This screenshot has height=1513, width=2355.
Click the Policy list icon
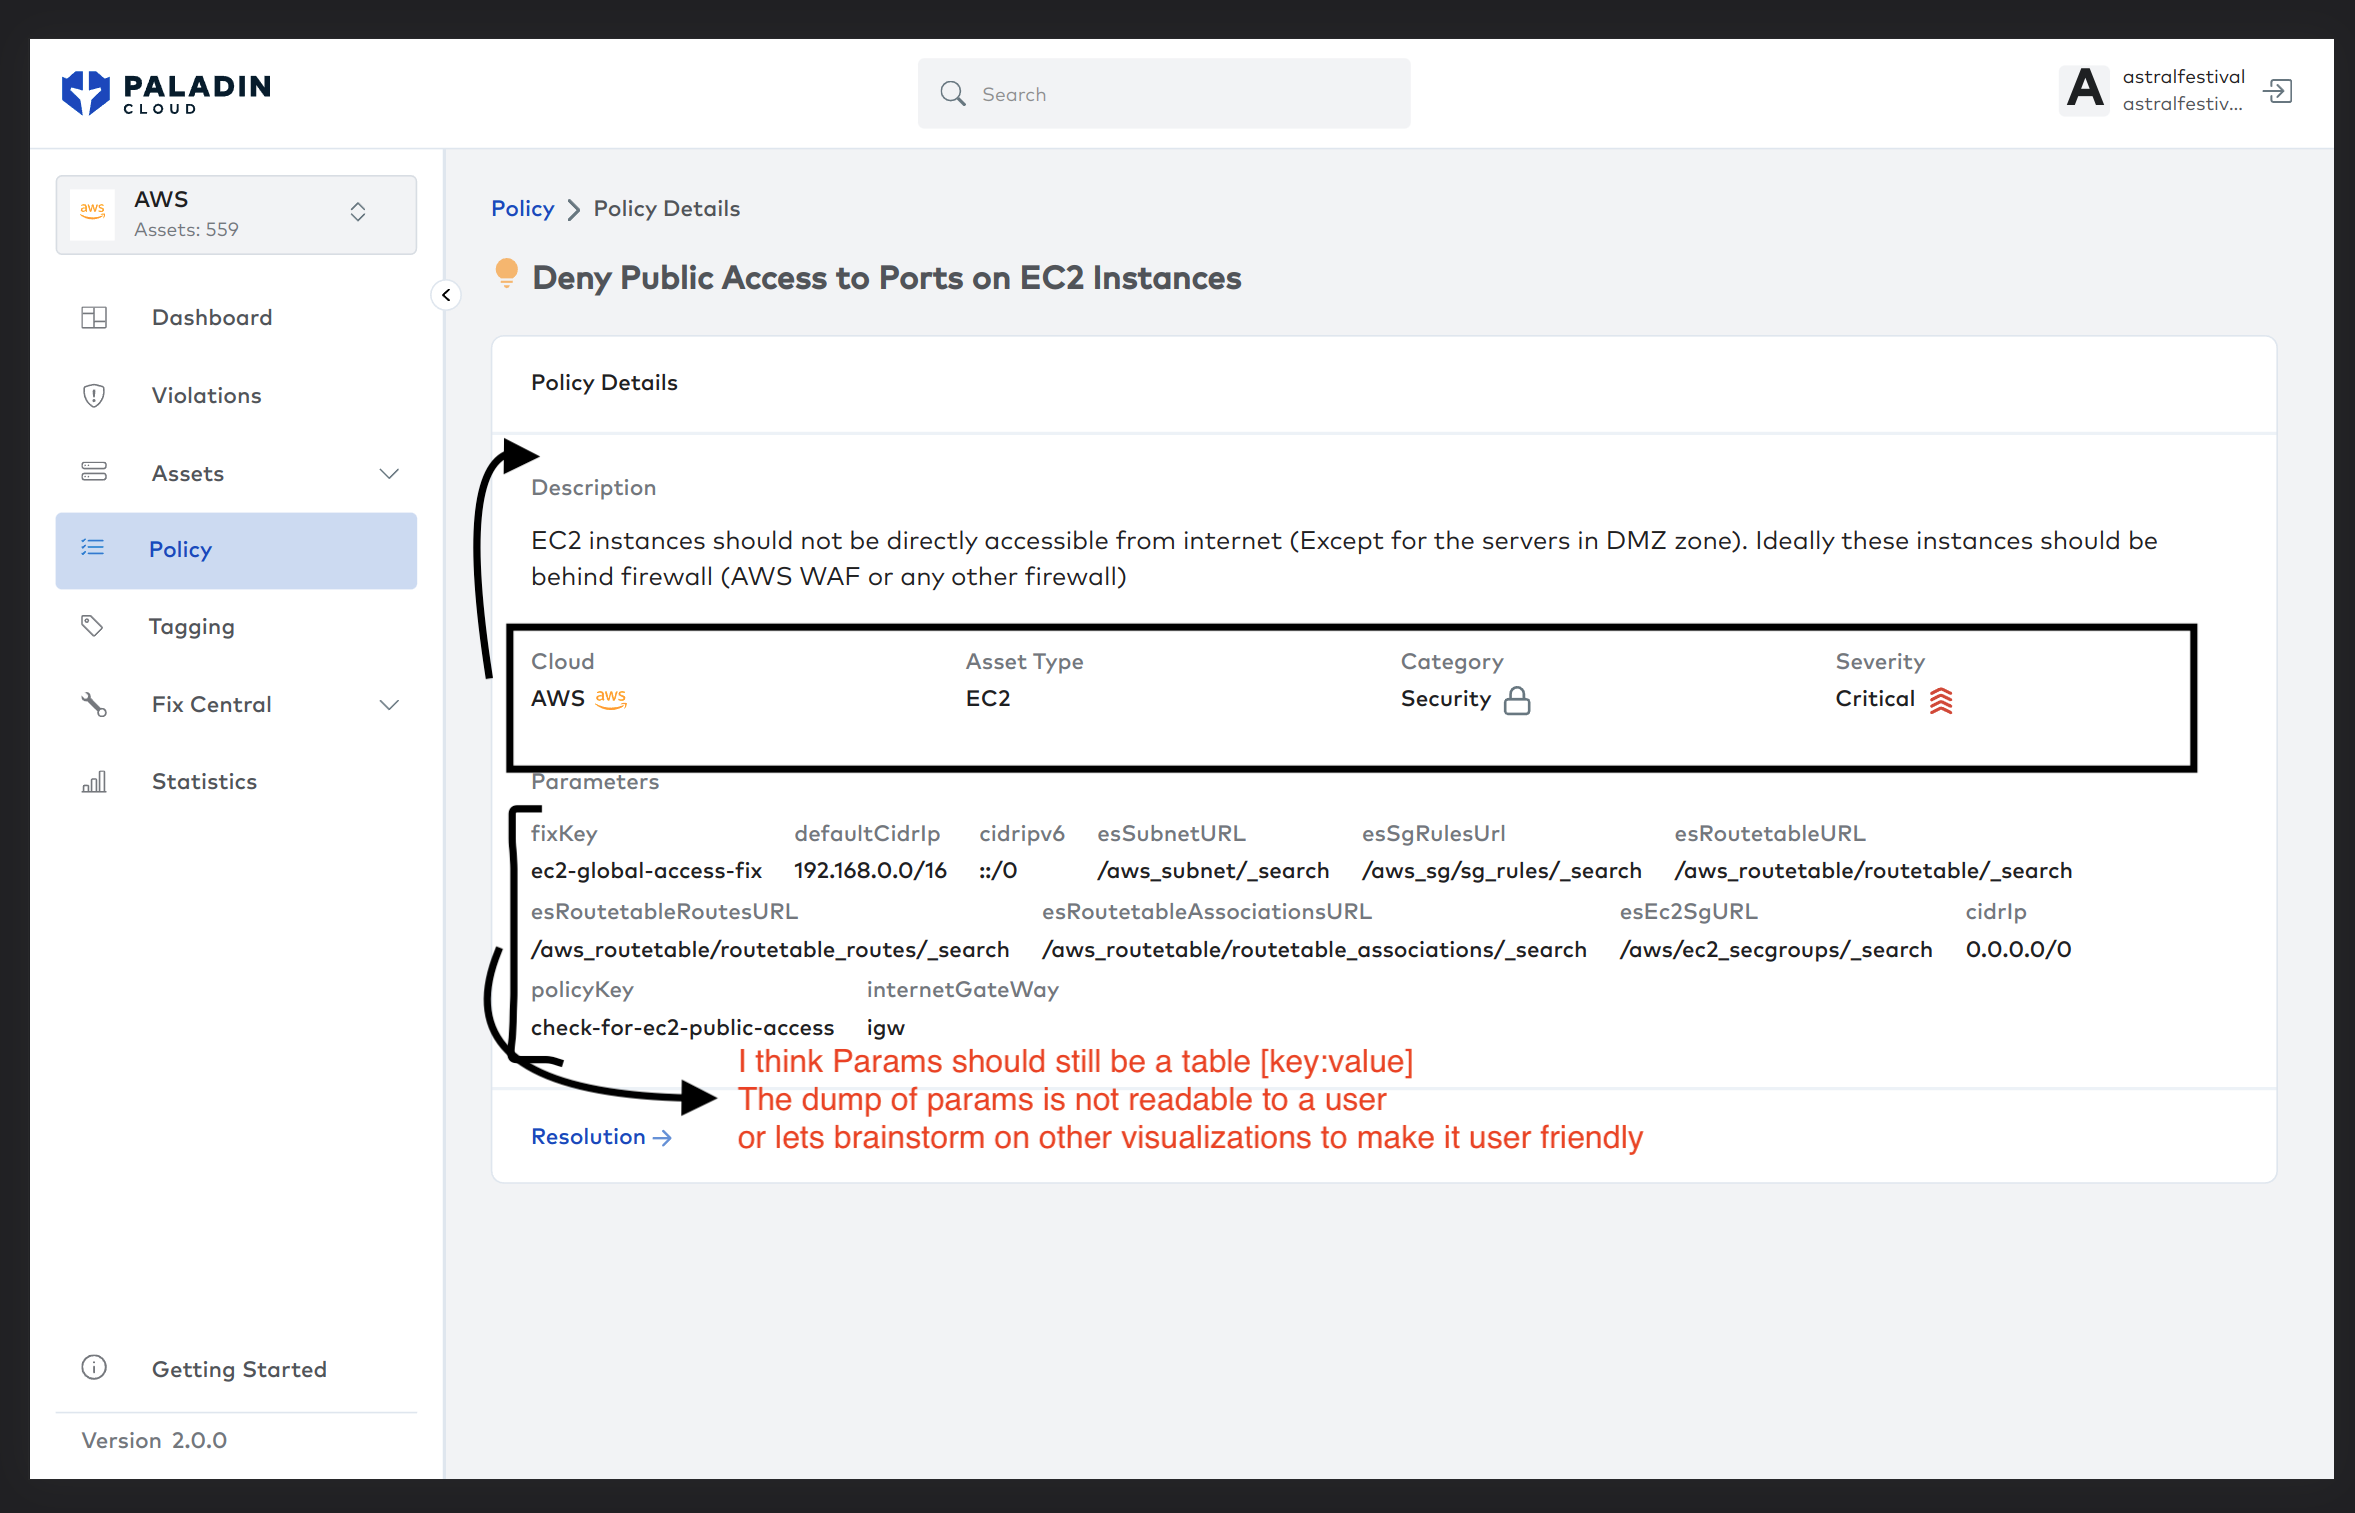[x=93, y=548]
